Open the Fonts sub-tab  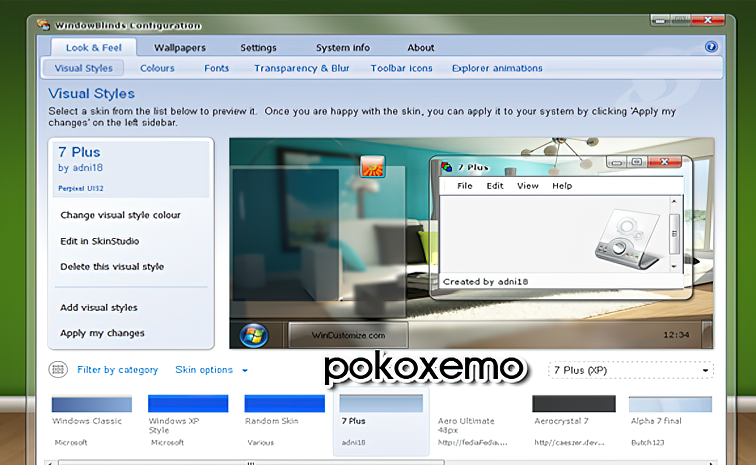pos(216,68)
